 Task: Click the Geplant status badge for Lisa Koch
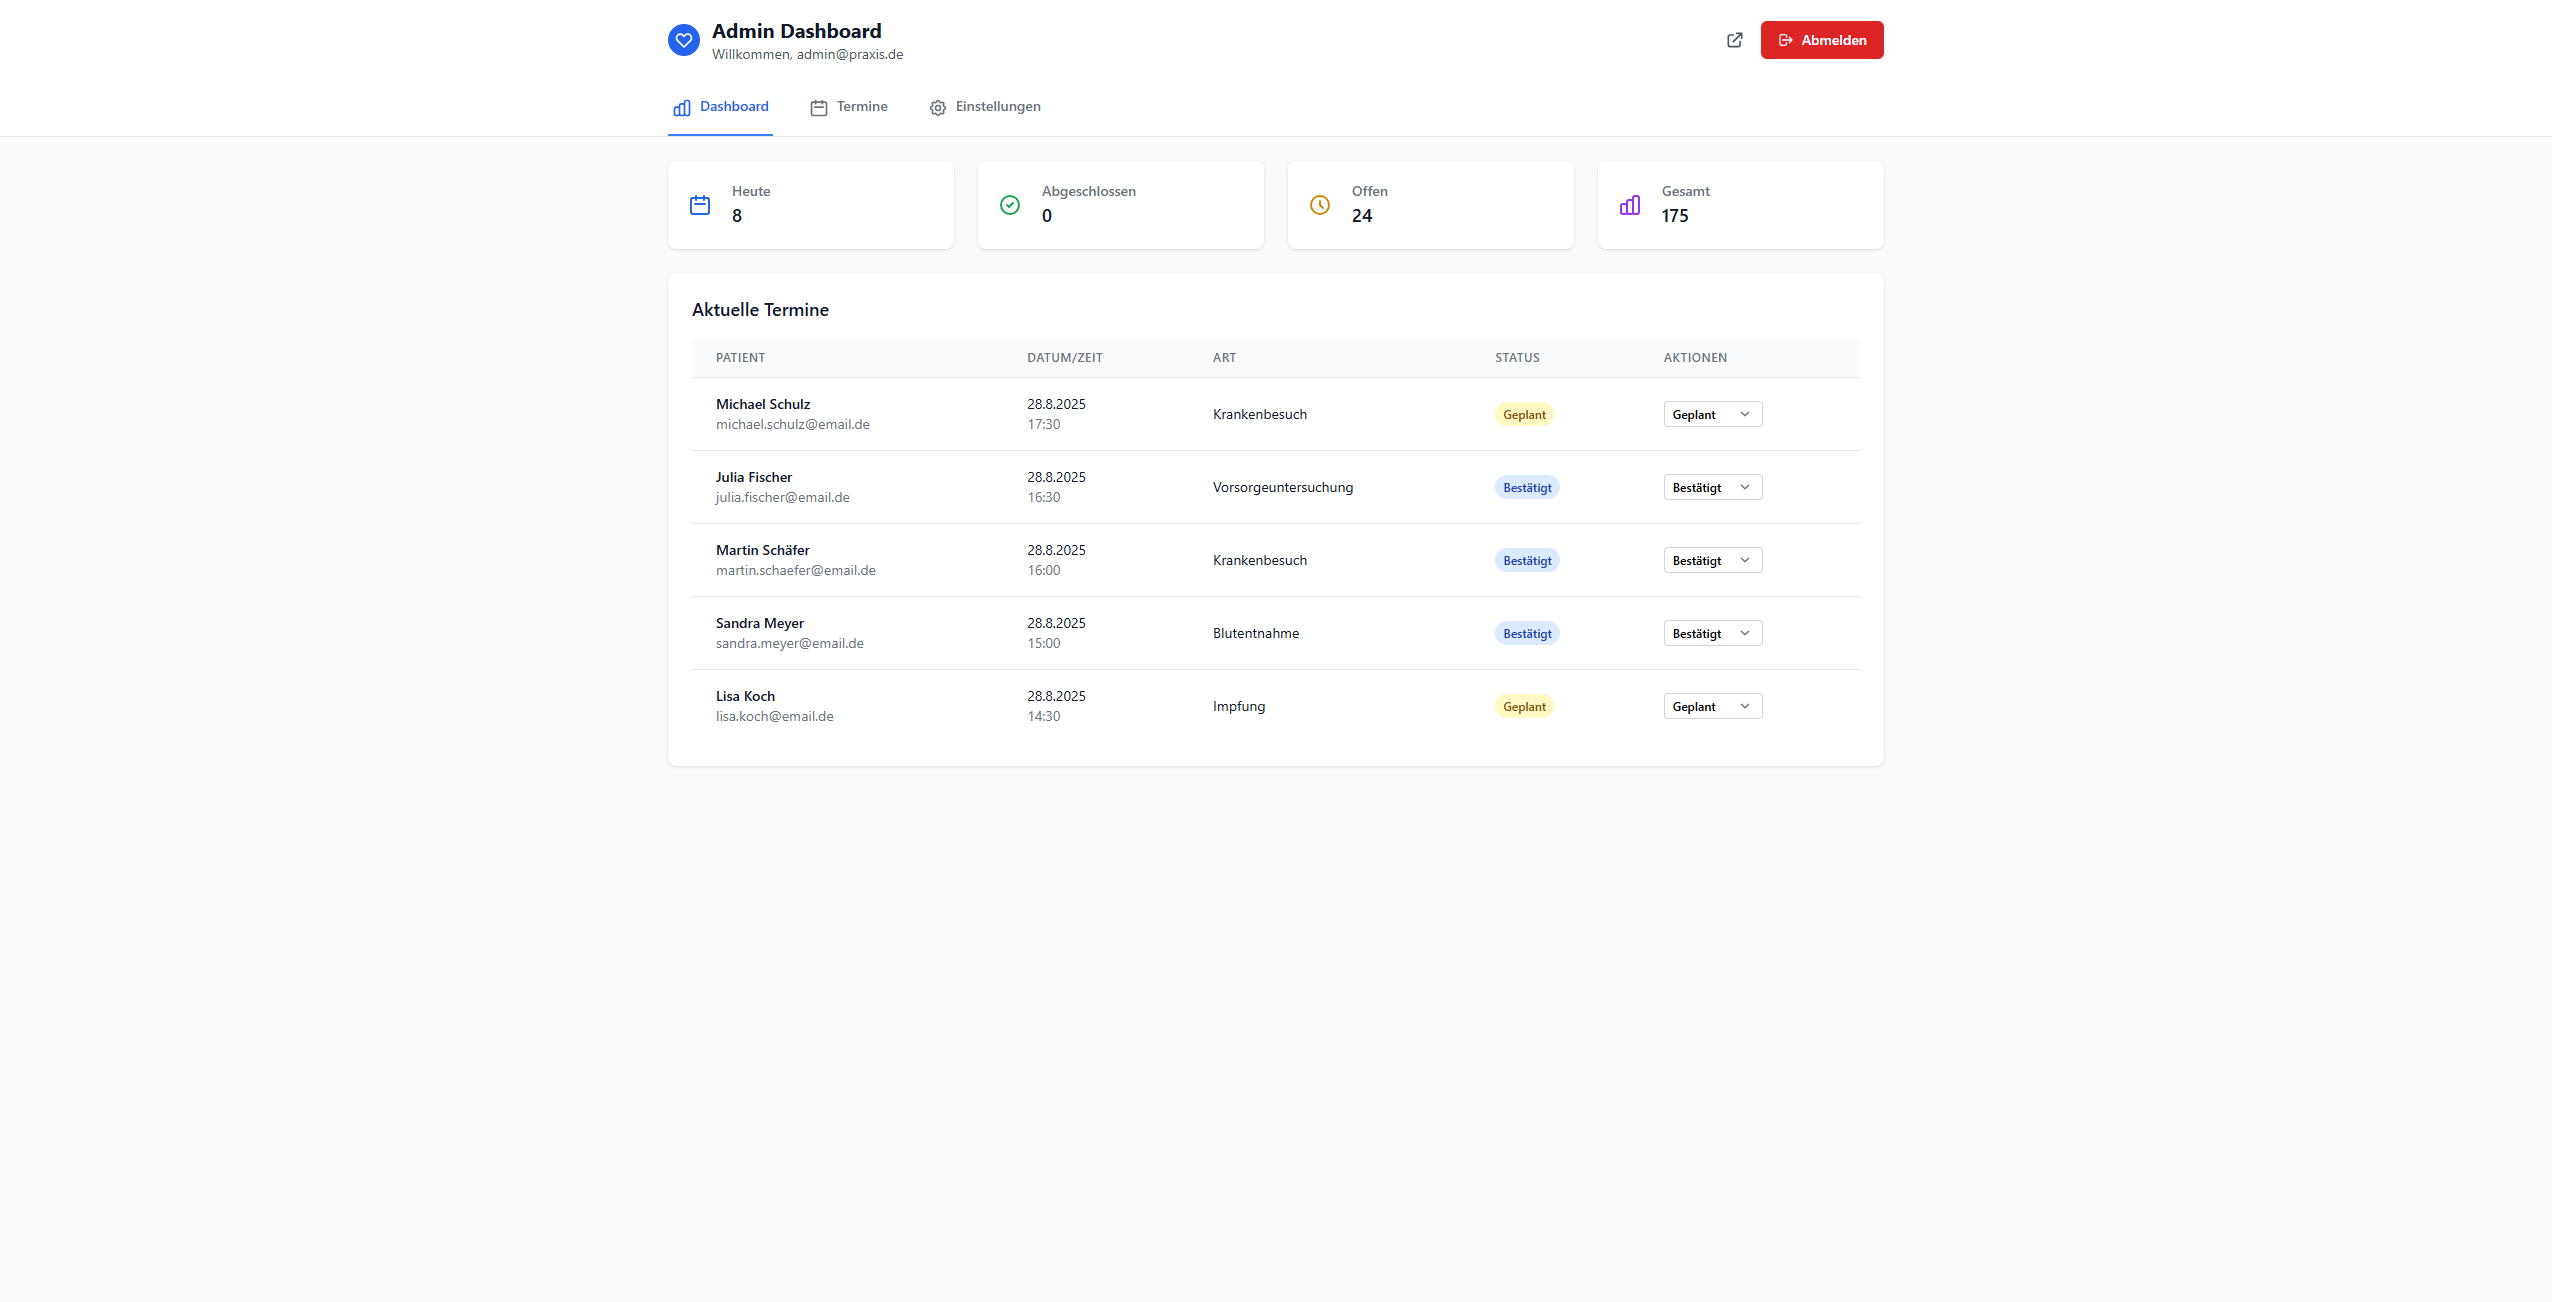coord(1524,705)
